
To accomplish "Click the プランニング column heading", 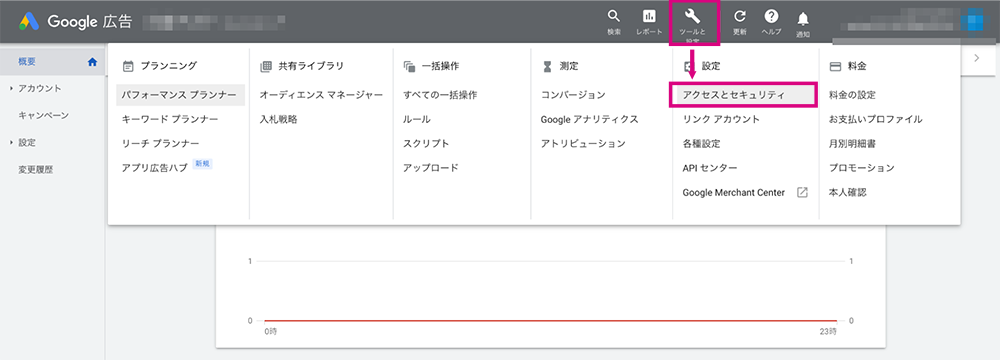I will point(169,66).
